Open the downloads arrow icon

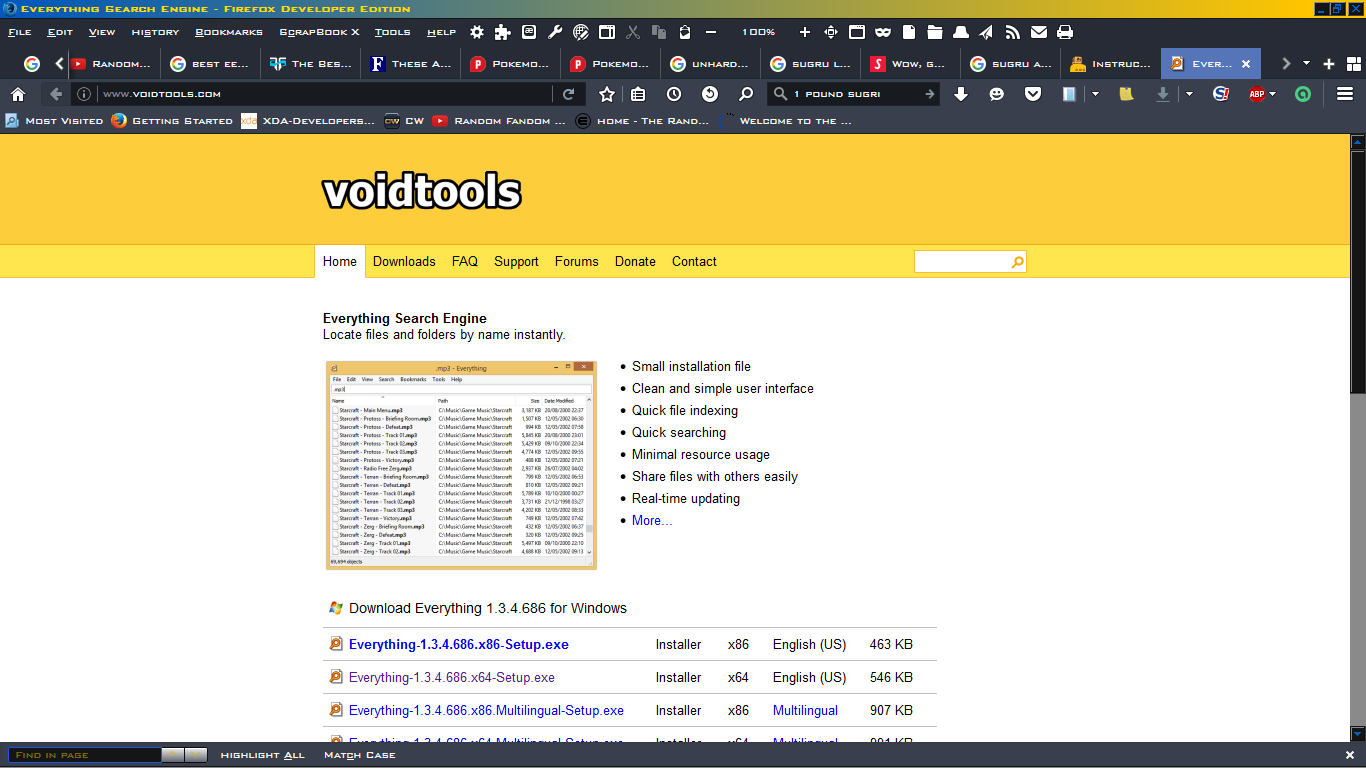(961, 94)
